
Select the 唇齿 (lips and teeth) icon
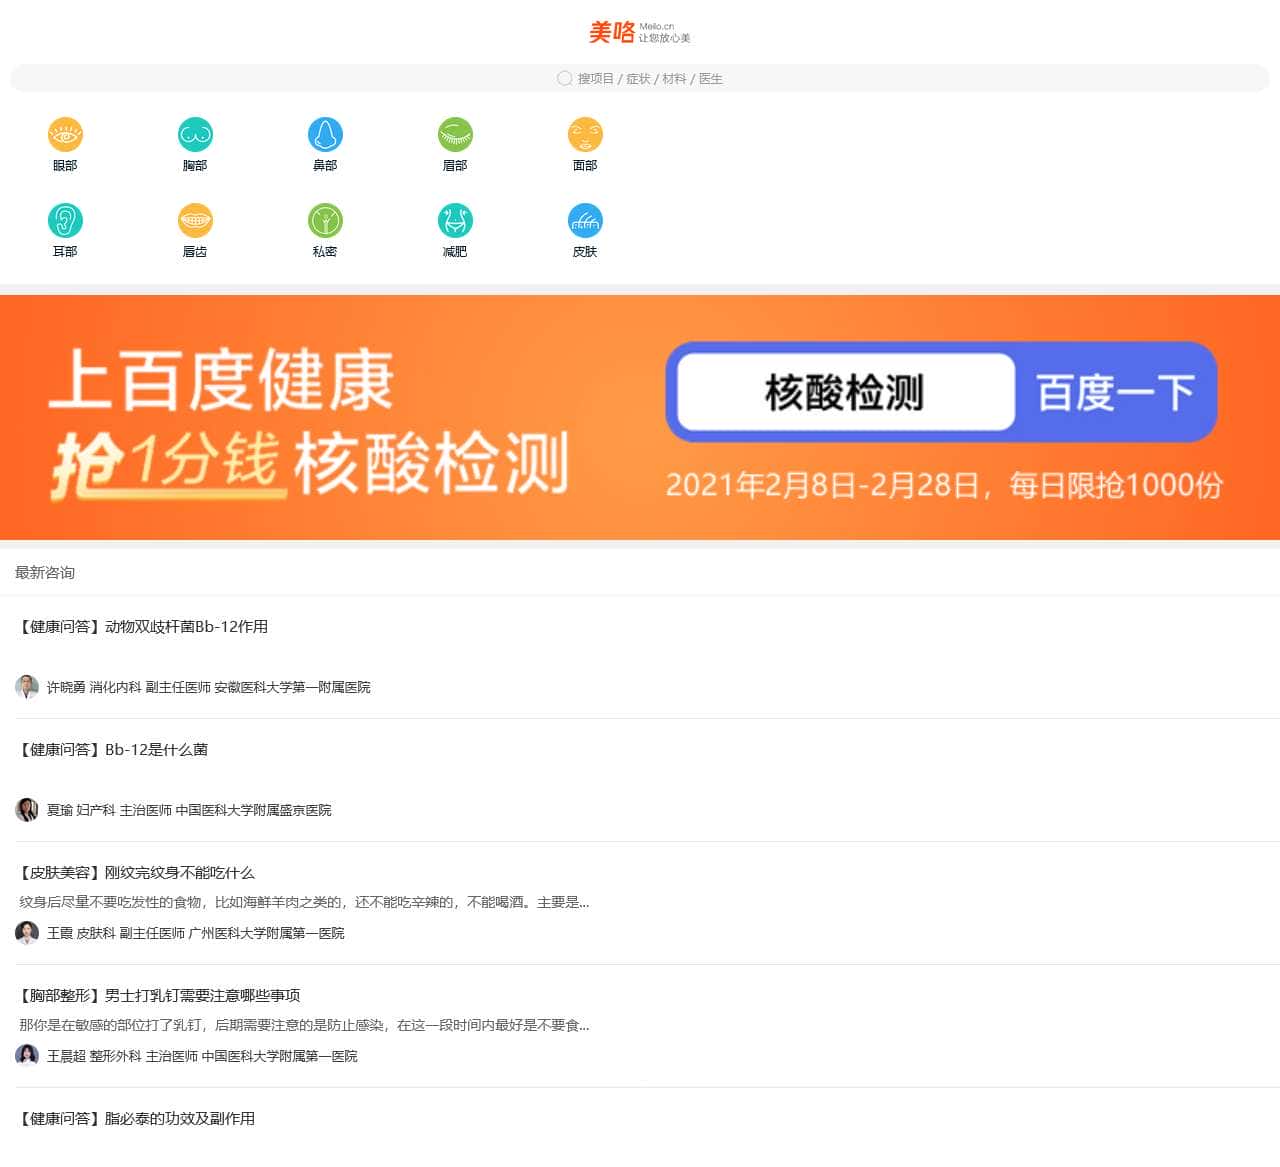click(x=195, y=220)
